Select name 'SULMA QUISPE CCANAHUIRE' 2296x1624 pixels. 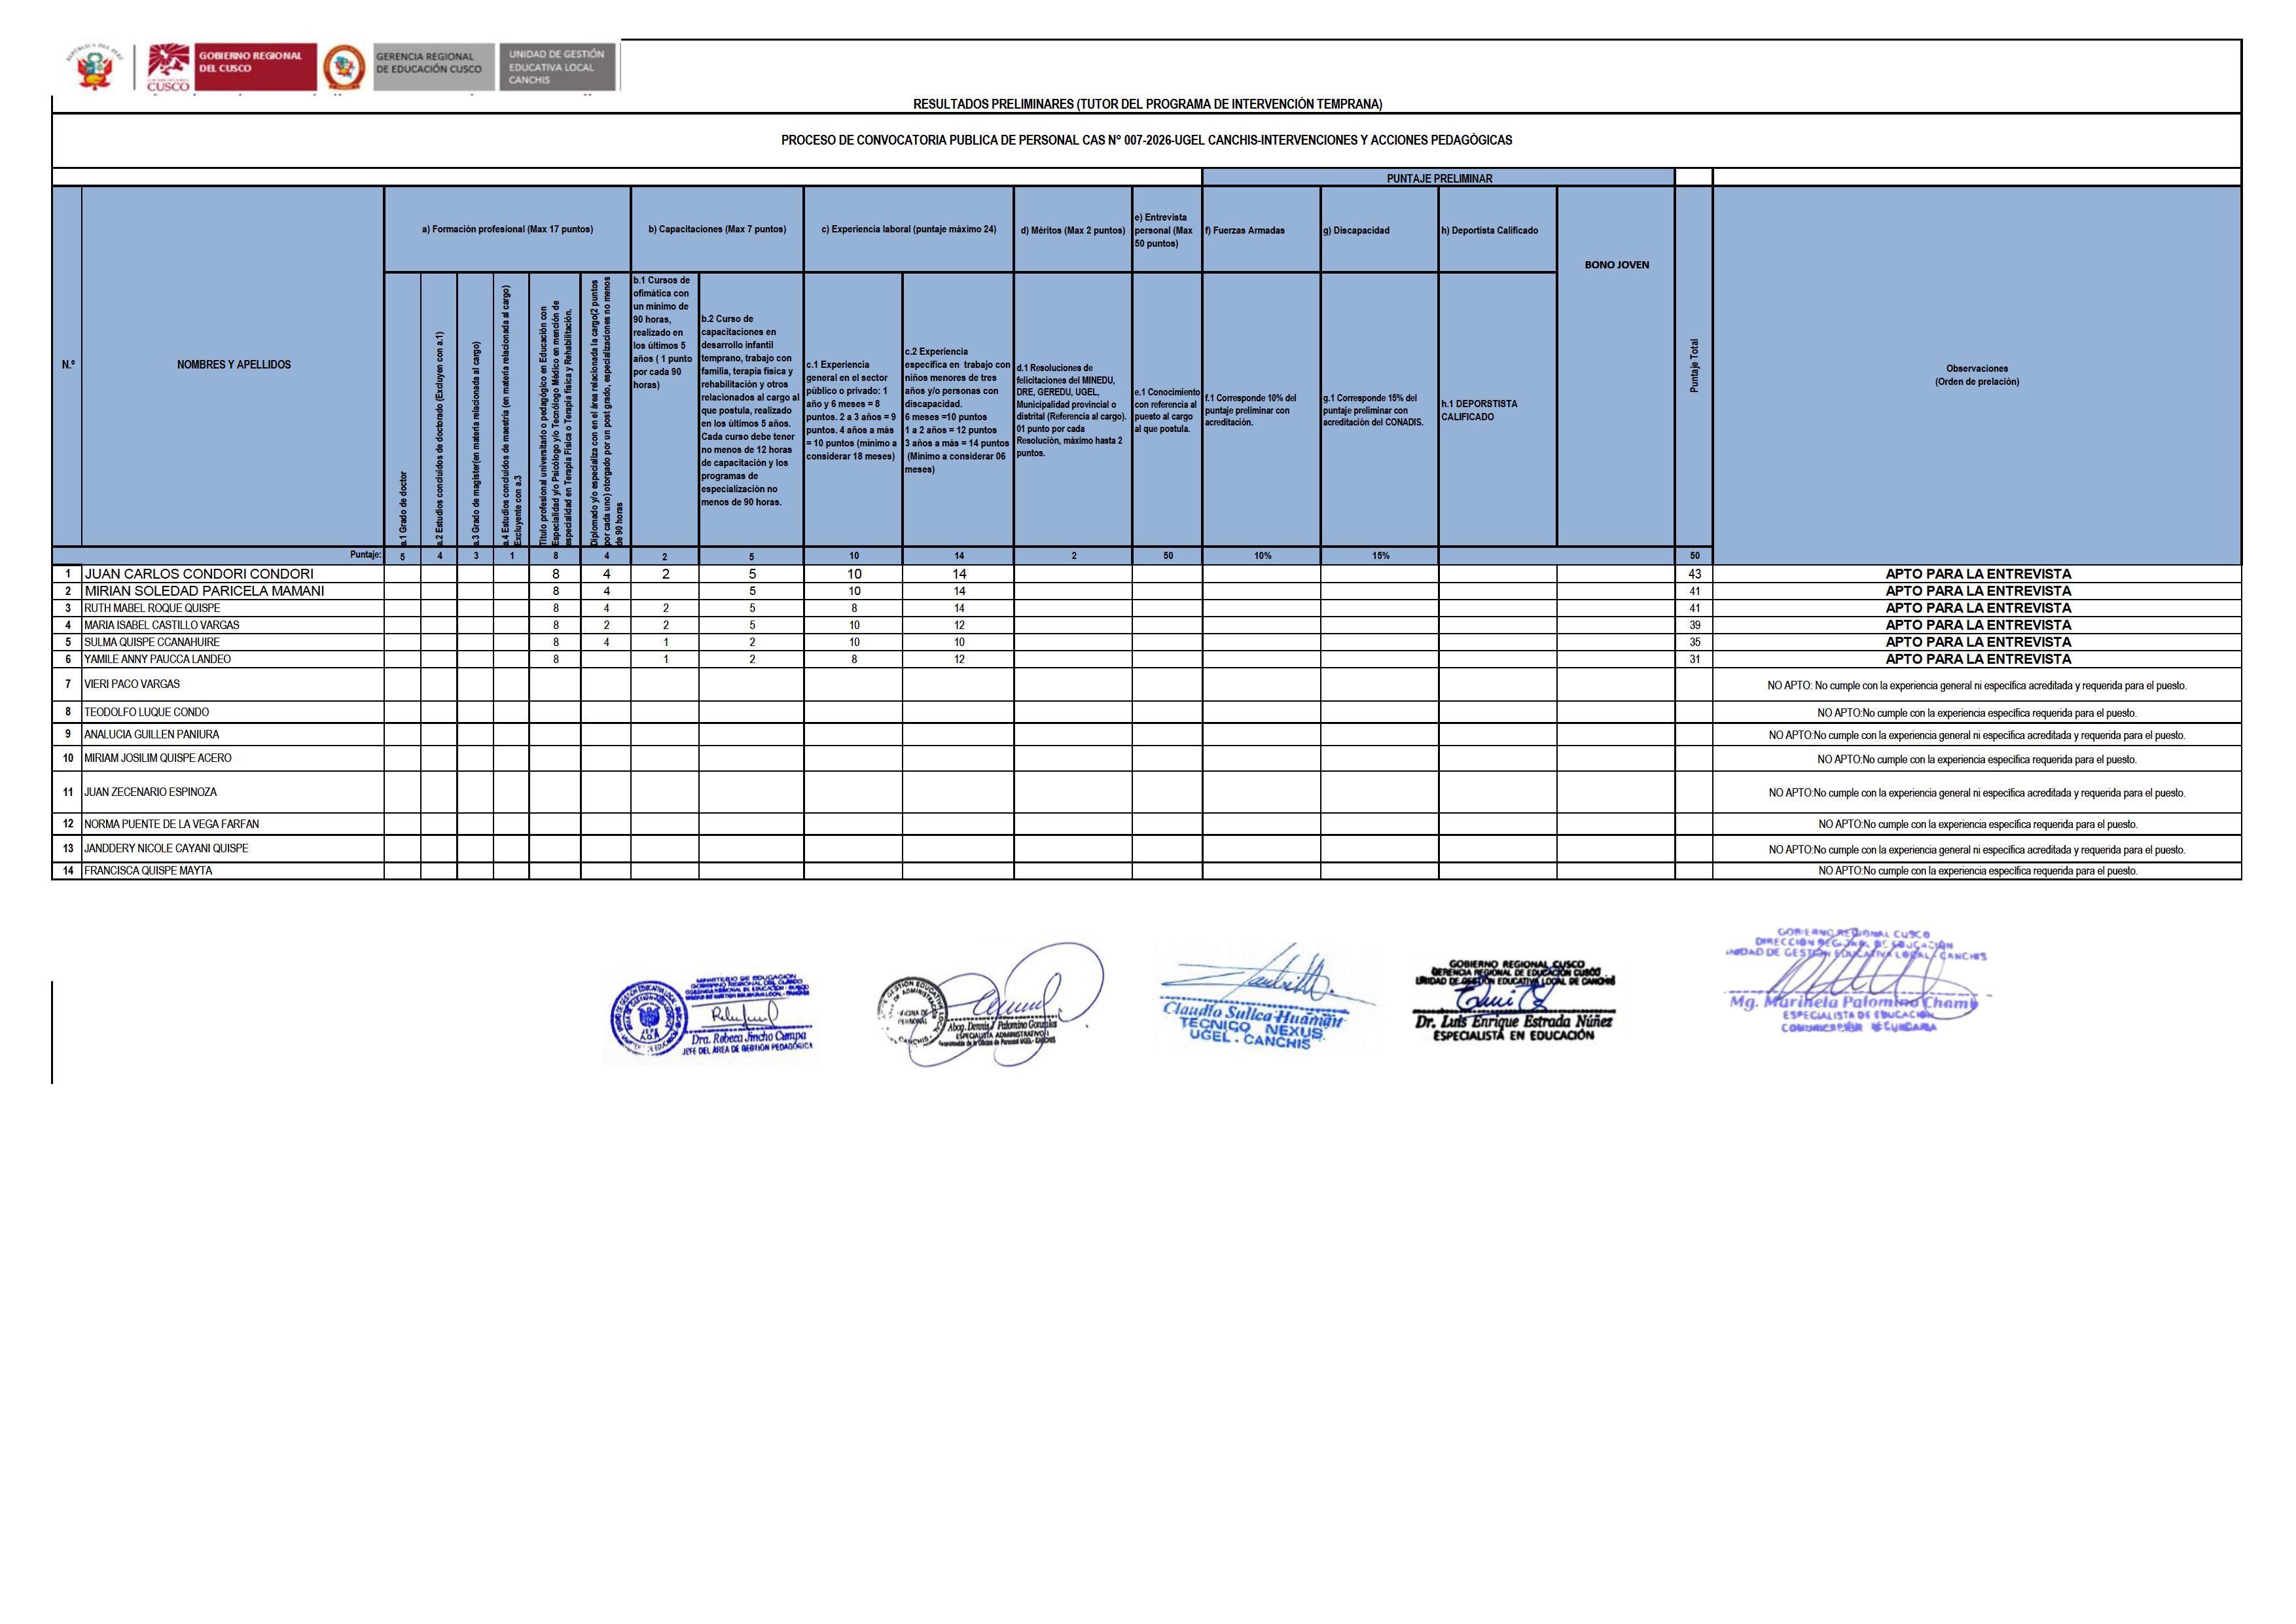coord(152,642)
